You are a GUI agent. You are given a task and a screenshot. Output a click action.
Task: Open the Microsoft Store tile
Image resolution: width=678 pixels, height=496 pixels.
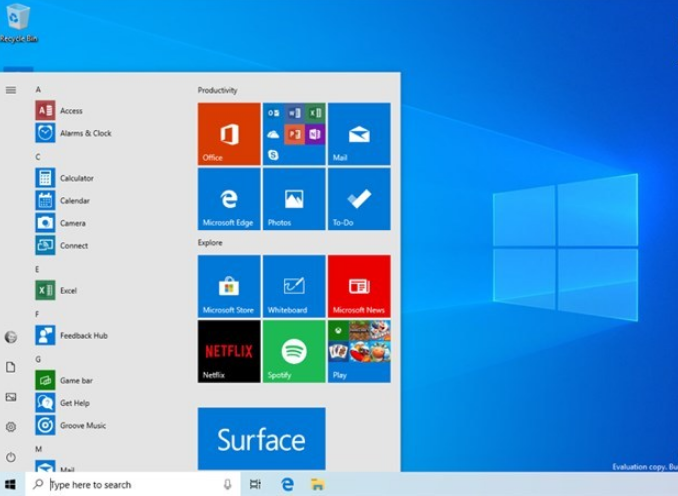pyautogui.click(x=229, y=286)
